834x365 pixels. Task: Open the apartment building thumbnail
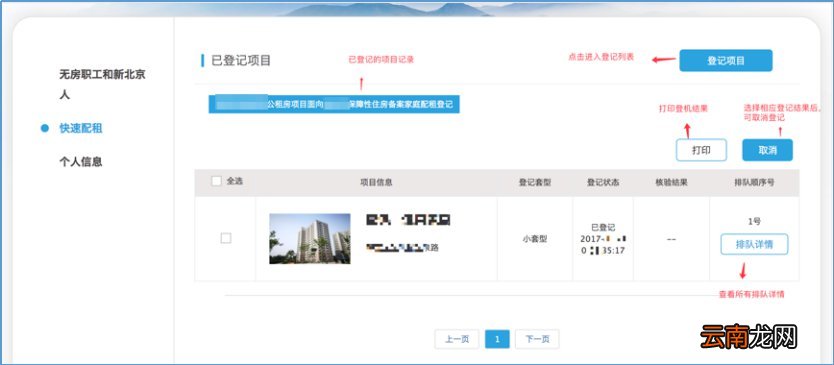pos(310,238)
